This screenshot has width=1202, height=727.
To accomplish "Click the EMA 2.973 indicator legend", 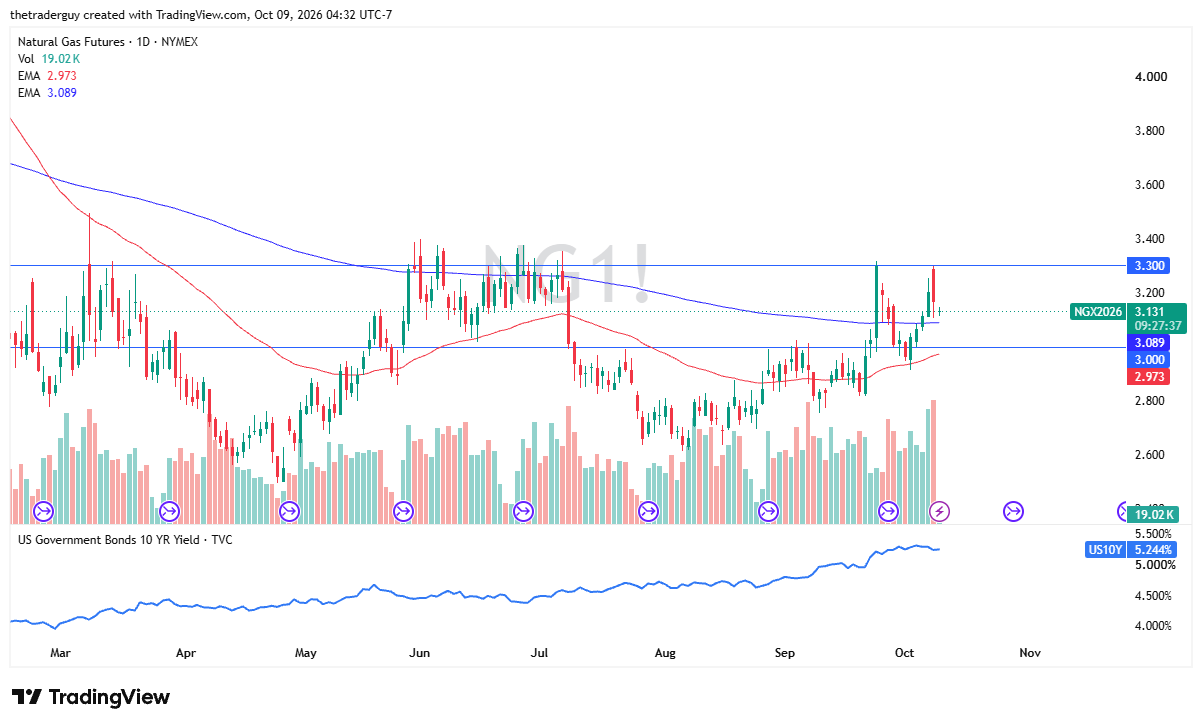I will click(x=48, y=76).
